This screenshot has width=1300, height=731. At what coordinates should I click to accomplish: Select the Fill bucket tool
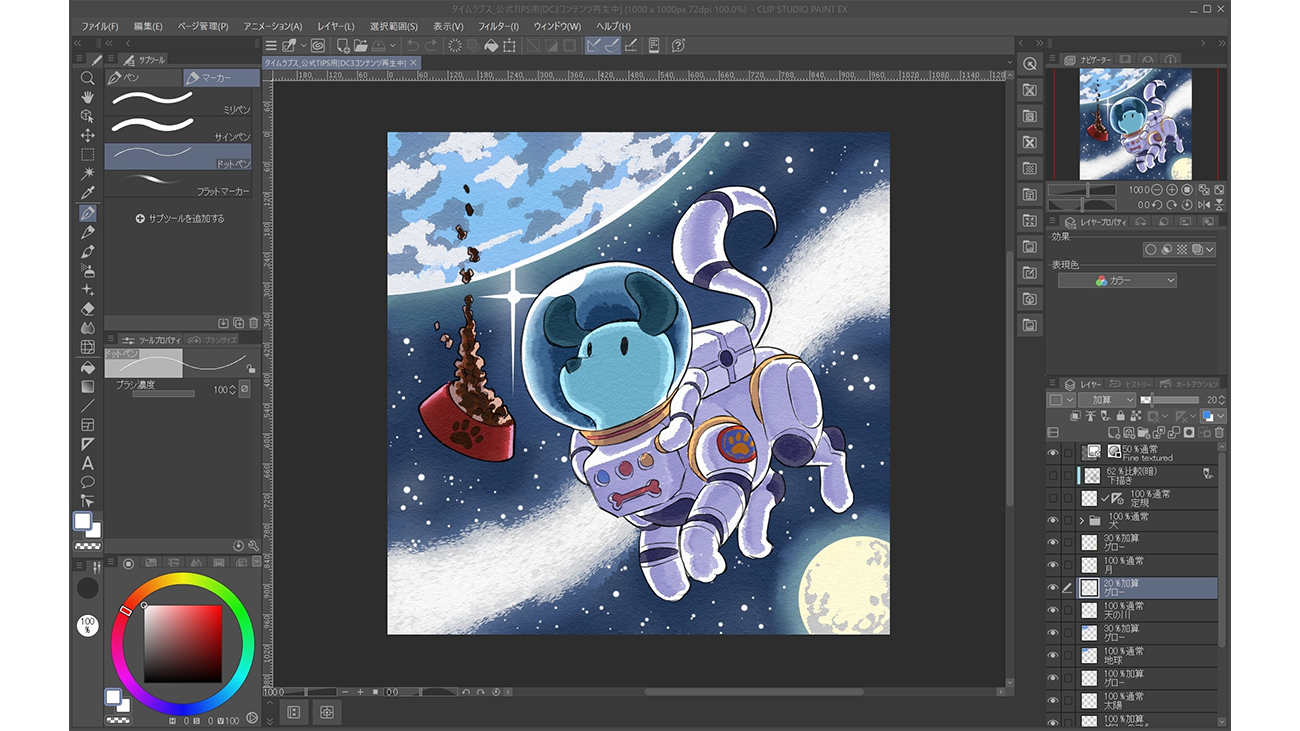tap(88, 367)
